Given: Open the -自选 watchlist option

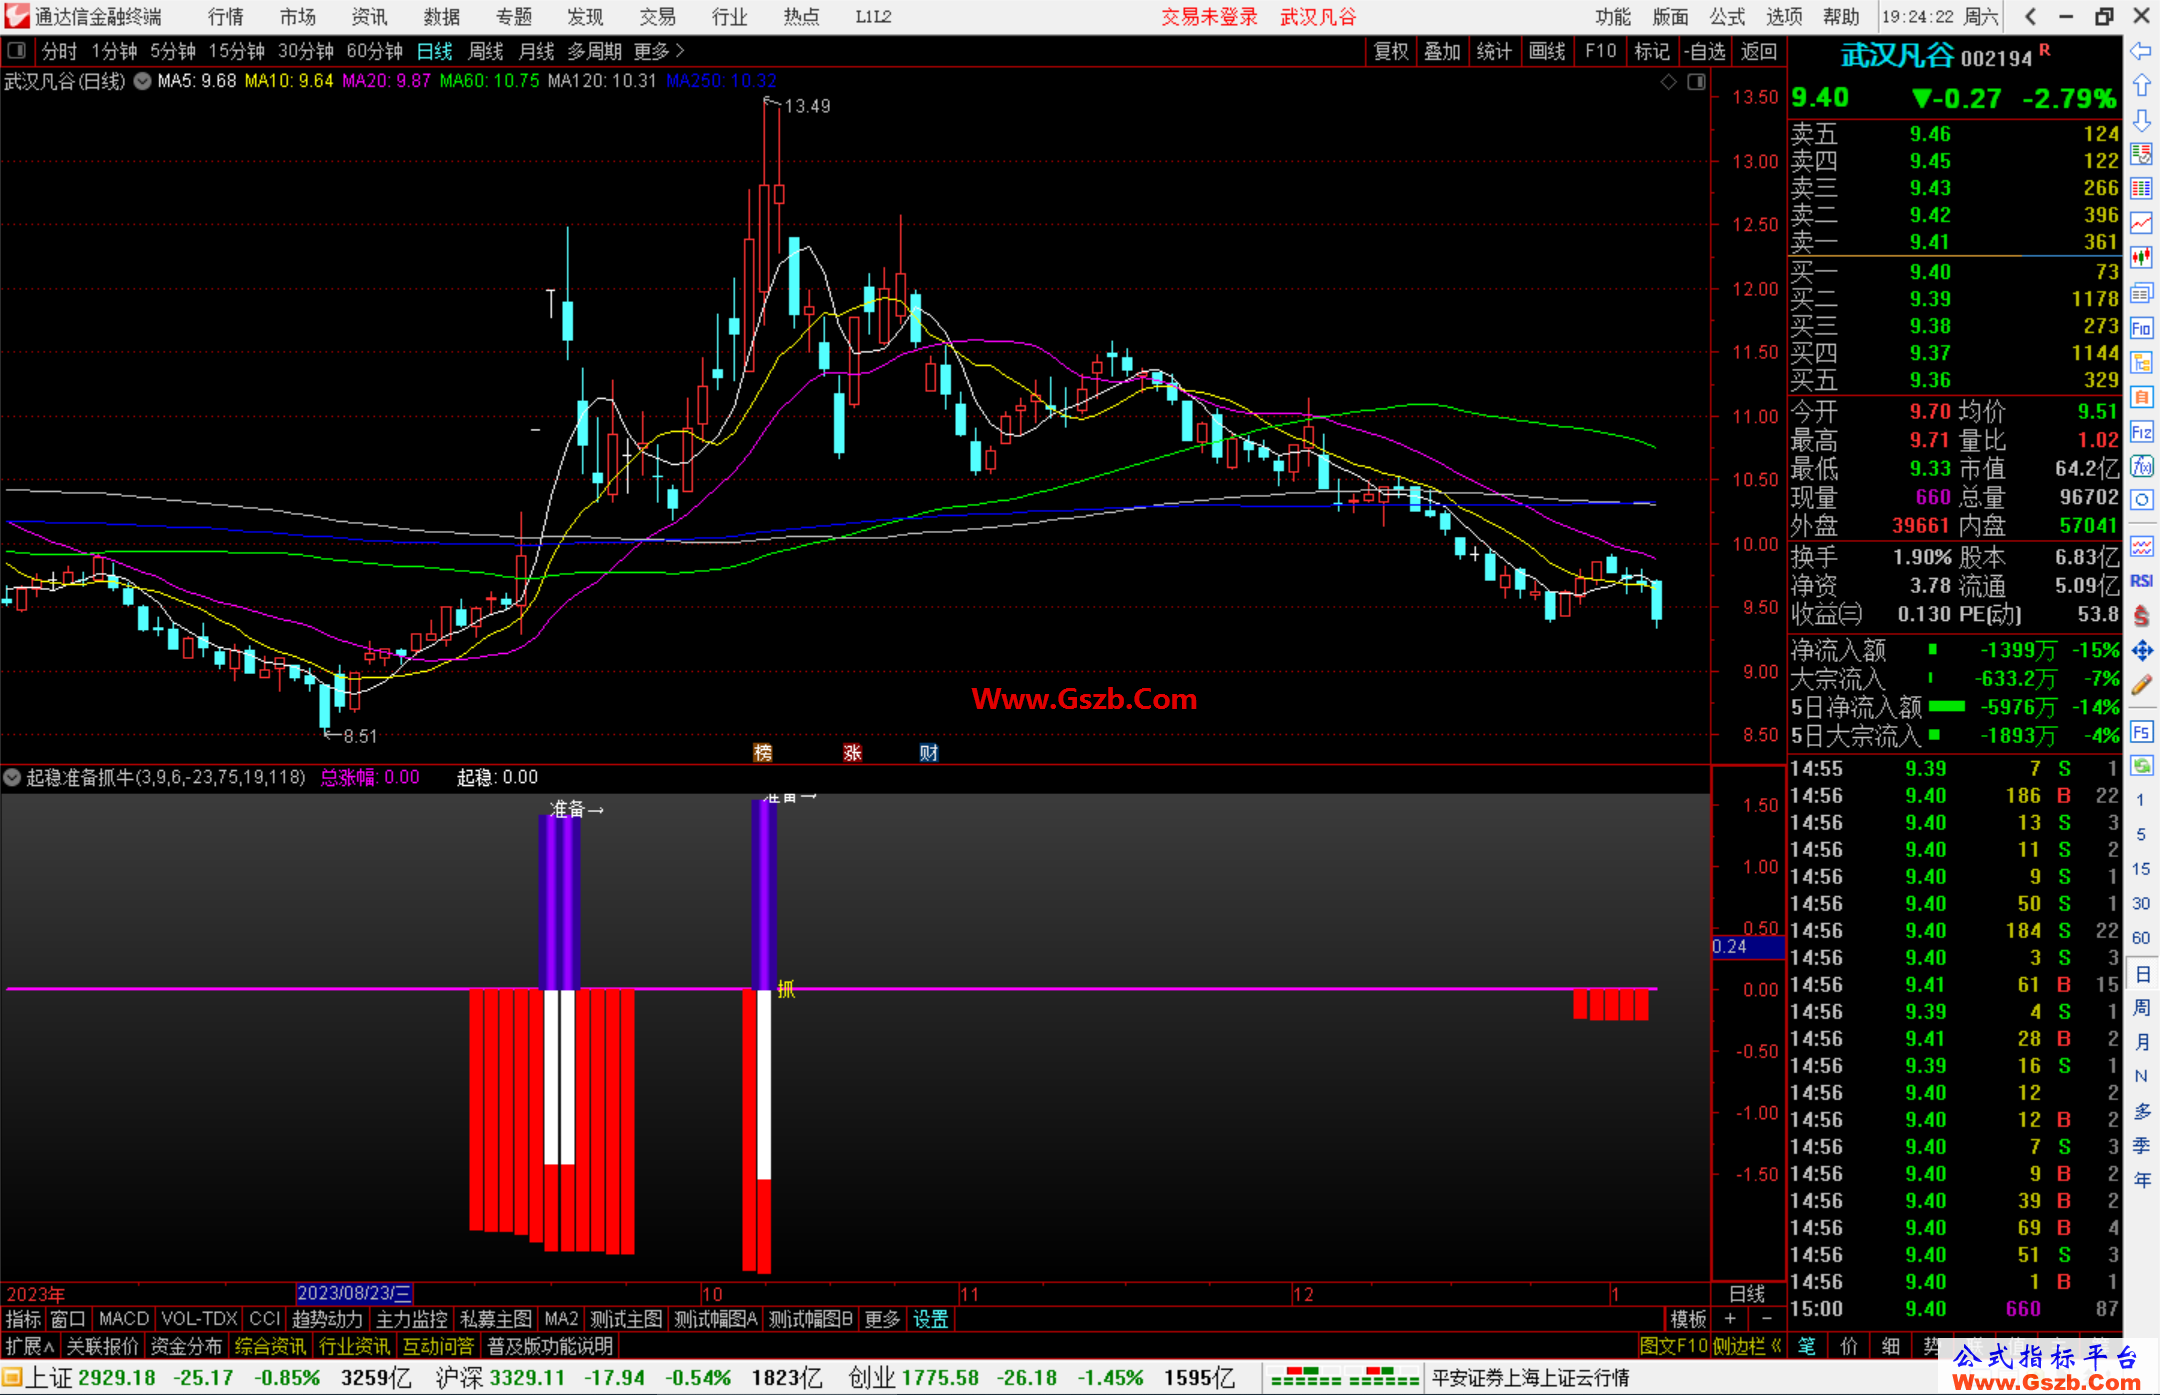Looking at the screenshot, I should click(1705, 51).
